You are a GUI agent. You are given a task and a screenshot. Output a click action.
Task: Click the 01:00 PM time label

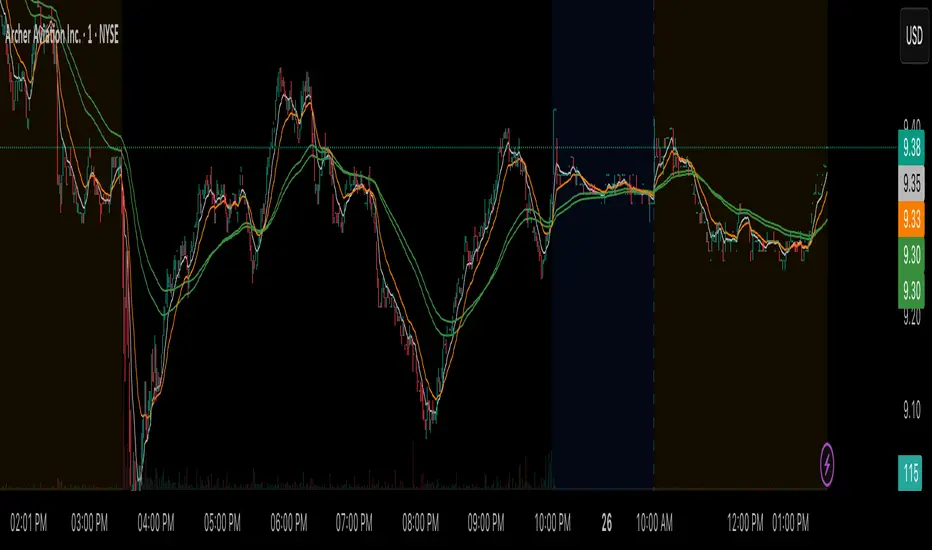[791, 523]
